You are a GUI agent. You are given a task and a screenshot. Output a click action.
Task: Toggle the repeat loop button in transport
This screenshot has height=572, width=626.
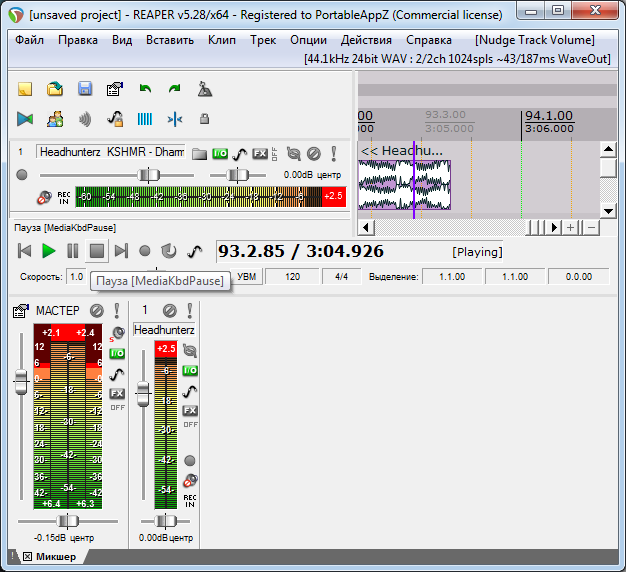point(168,251)
